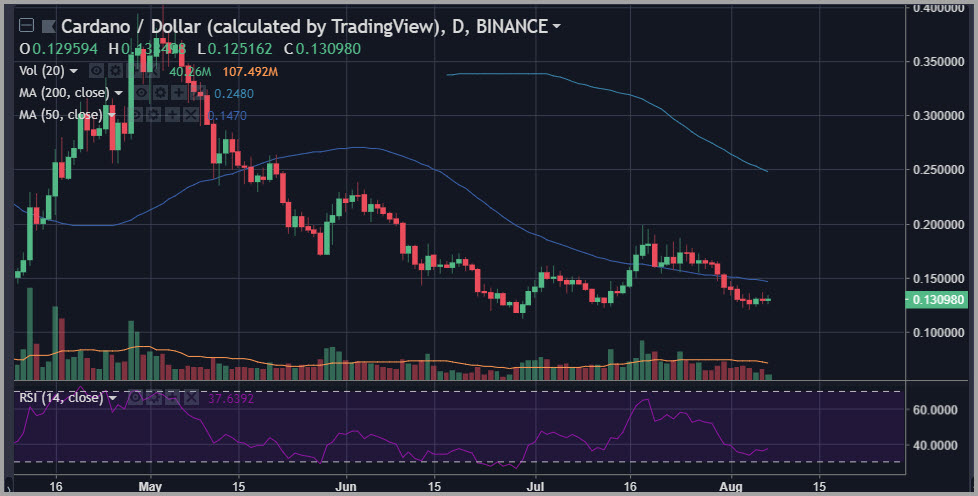Select the Vol (20) indicator label
Image resolution: width=978 pixels, height=496 pixels.
tap(41, 71)
